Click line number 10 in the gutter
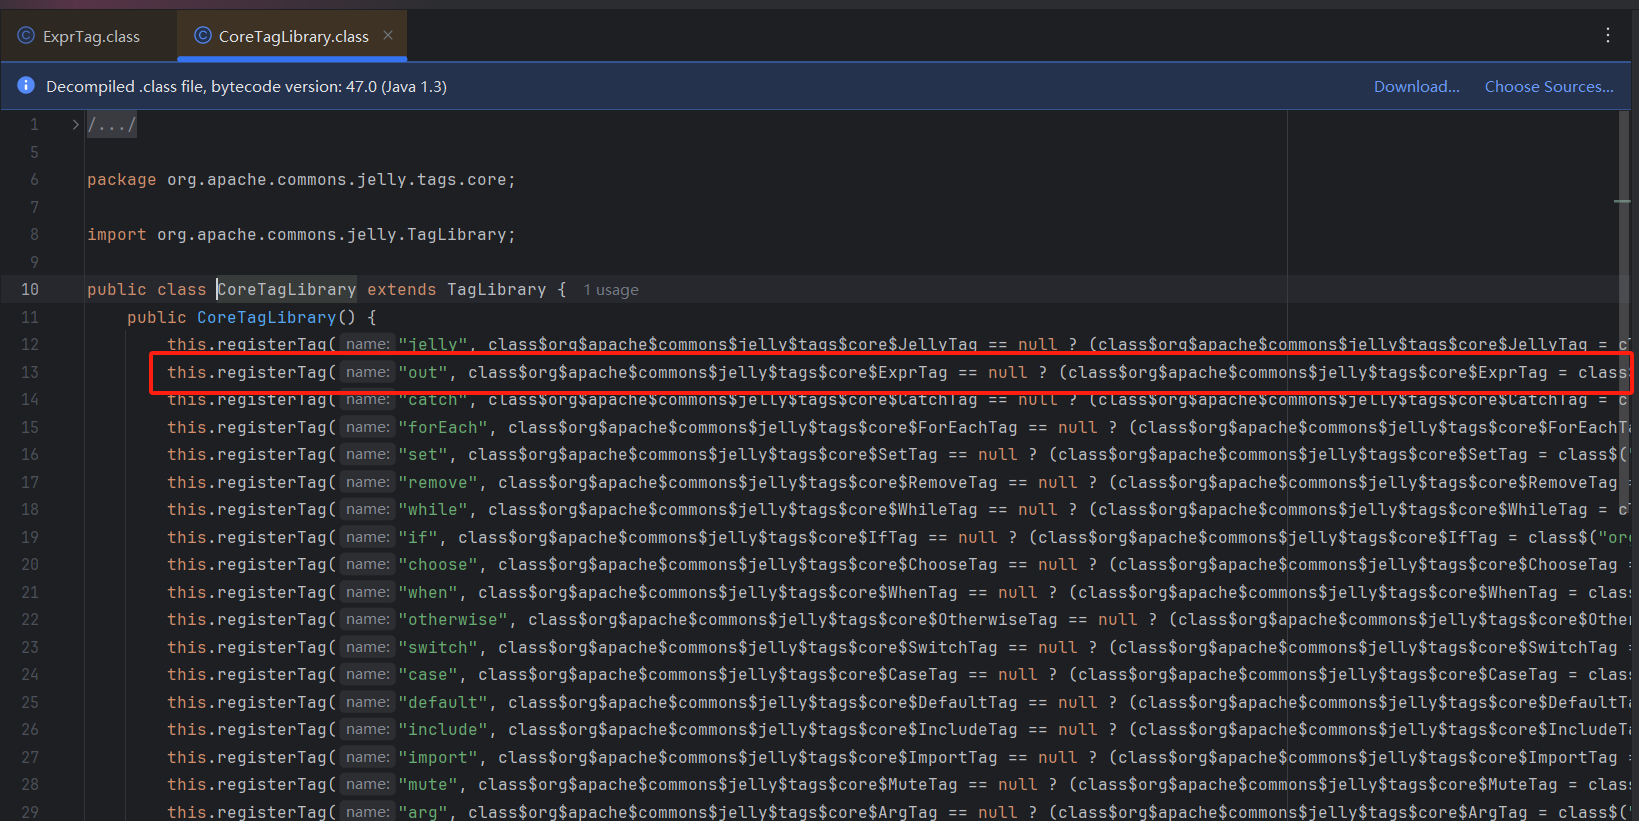The image size is (1639, 821). [x=30, y=290]
